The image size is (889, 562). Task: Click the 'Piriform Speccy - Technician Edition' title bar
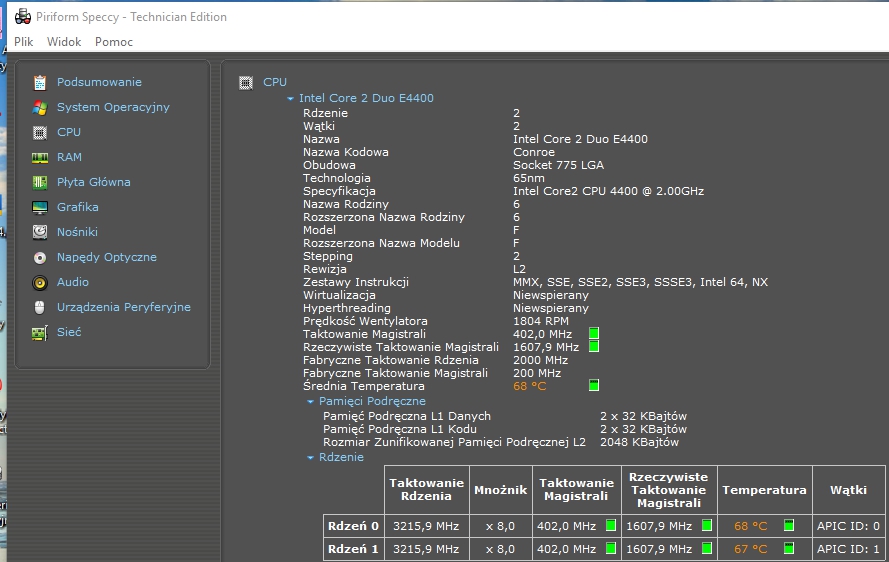click(132, 17)
